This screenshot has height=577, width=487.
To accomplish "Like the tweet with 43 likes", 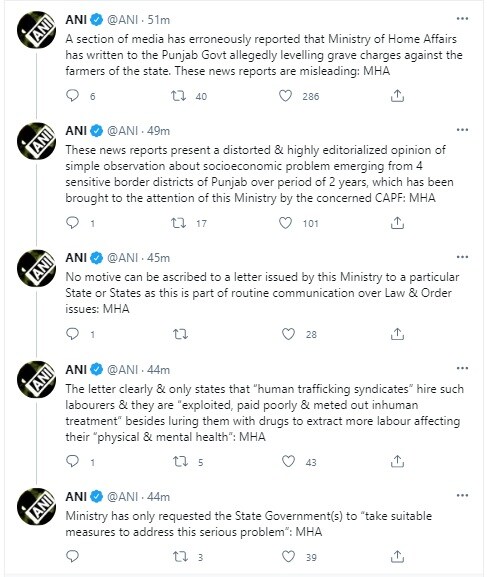I will point(288,461).
